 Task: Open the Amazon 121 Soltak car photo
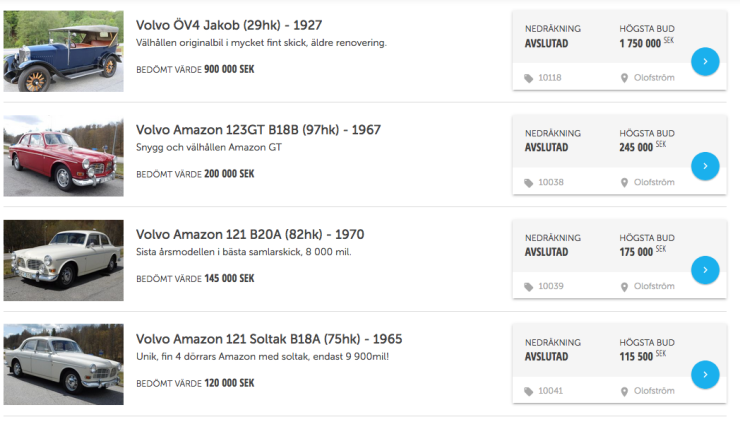point(63,364)
